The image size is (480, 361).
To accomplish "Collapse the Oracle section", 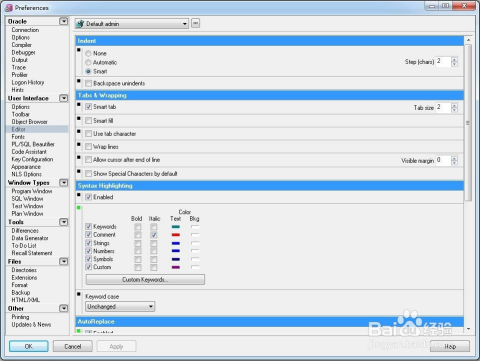I will pyautogui.click(x=63, y=21).
